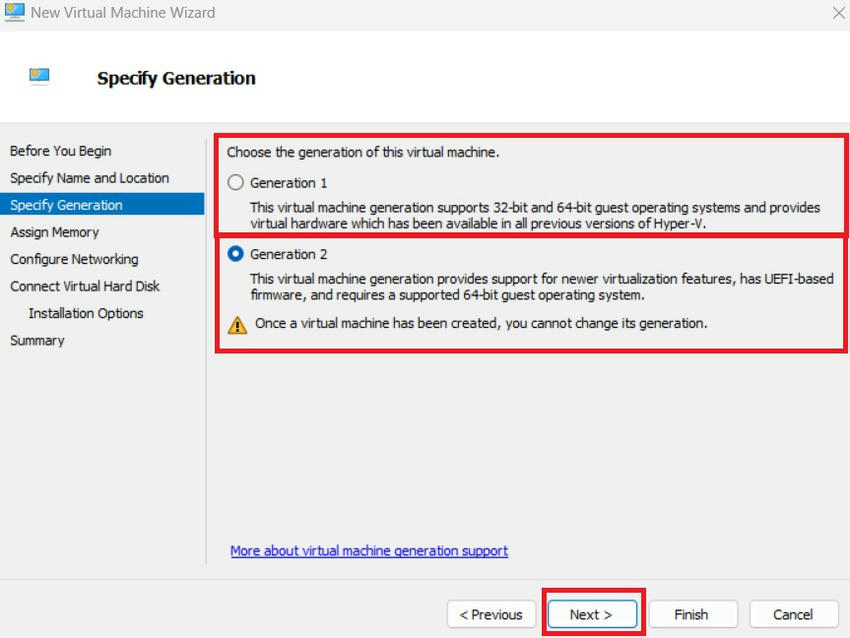Viewport: 850px width, 638px height.
Task: Select the Specify Generation step
Action: click(x=67, y=205)
